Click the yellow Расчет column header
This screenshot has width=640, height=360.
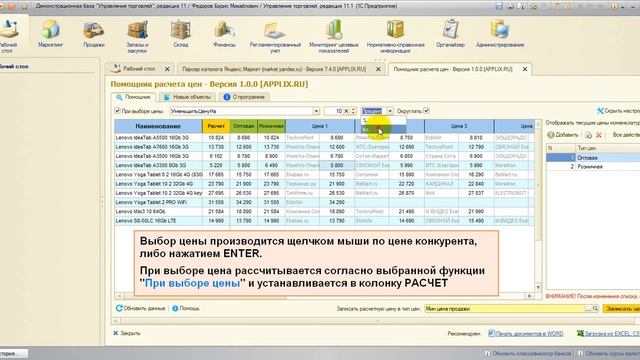pyautogui.click(x=216, y=126)
